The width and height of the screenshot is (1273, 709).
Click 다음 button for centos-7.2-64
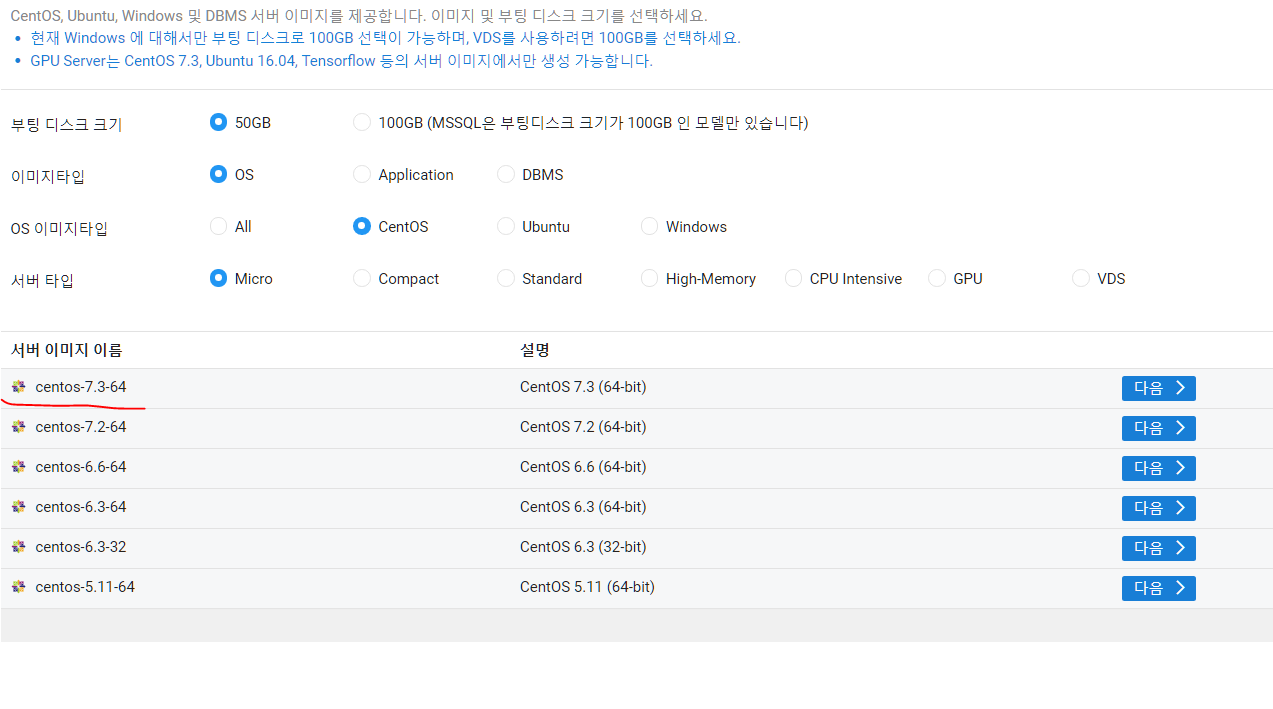pos(1158,428)
